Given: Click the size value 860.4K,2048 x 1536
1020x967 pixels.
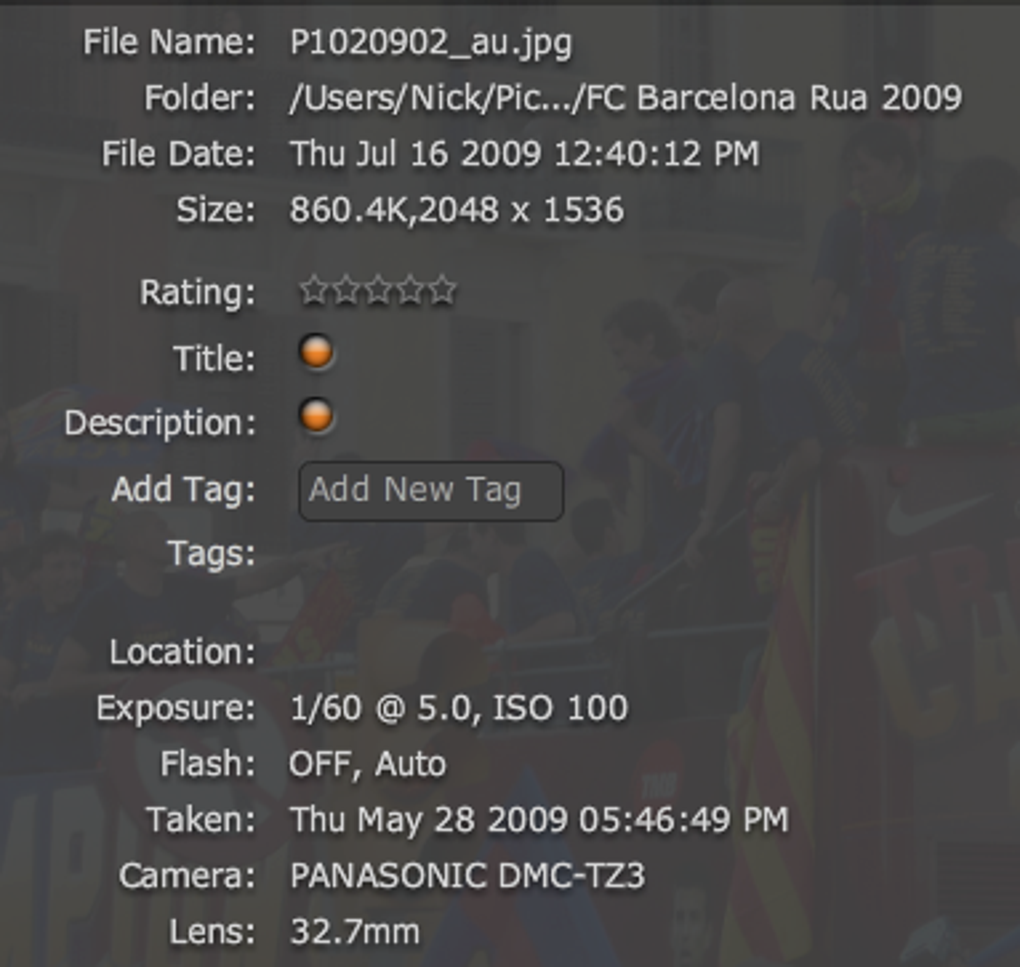Looking at the screenshot, I should tap(457, 210).
